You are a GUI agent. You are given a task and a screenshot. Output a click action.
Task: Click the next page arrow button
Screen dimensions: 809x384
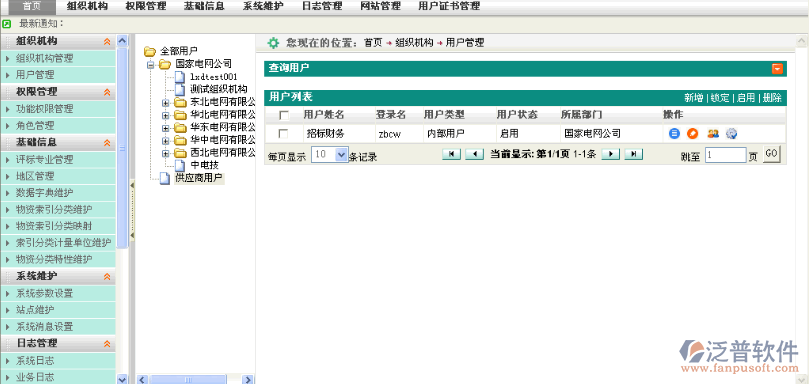610,154
